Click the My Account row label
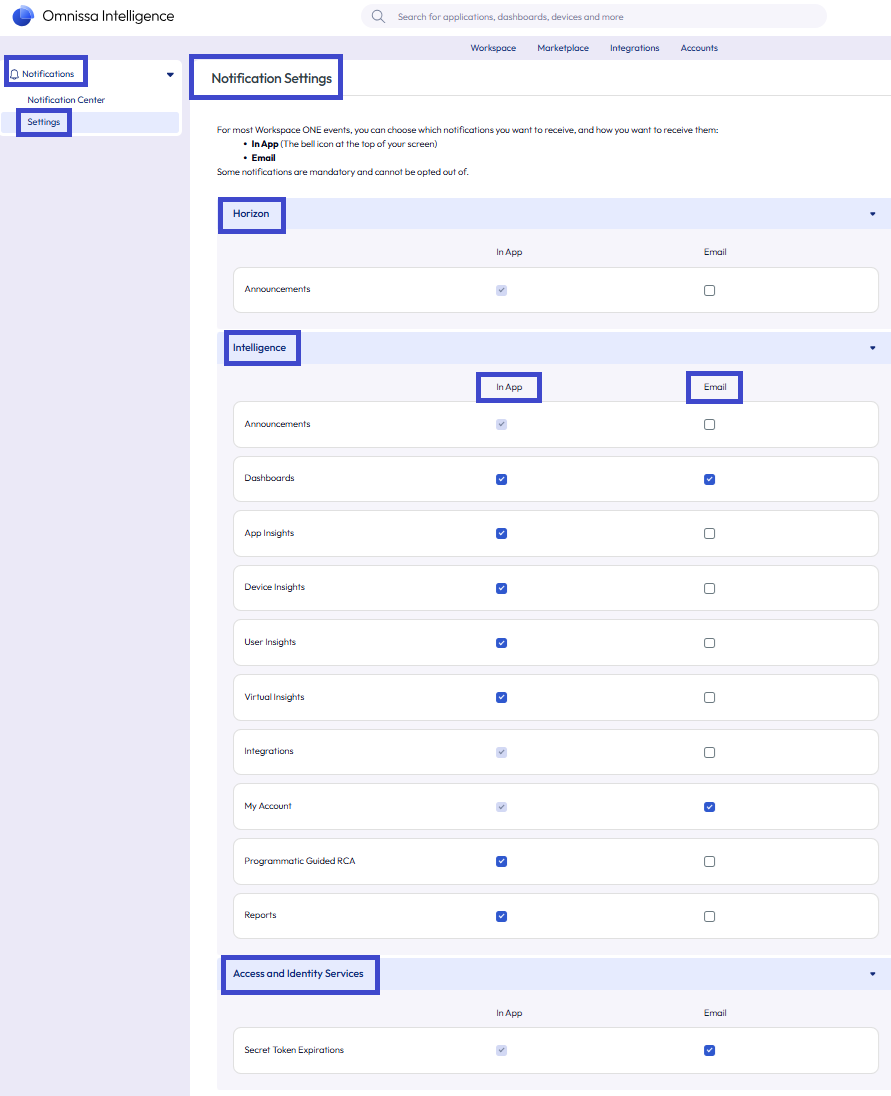The image size is (891, 1096). pos(268,806)
